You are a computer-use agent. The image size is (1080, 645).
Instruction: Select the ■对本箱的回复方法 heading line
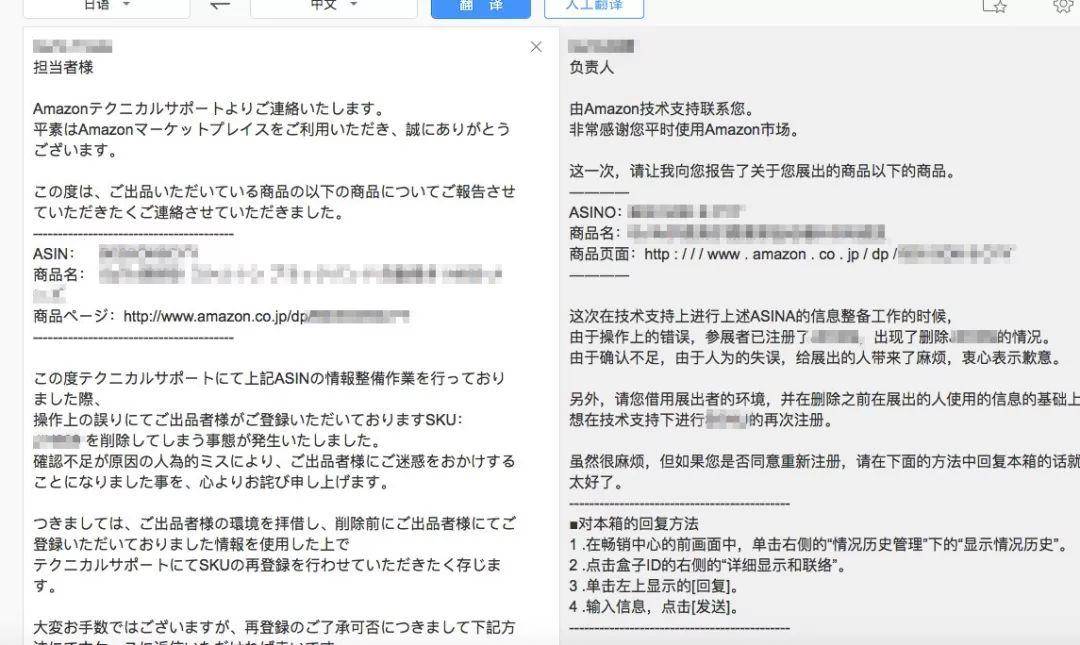[634, 524]
